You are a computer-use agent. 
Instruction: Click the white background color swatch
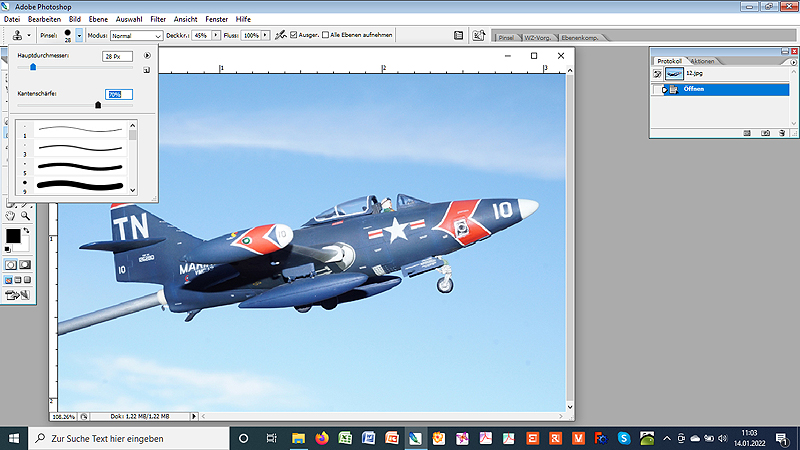tap(24, 245)
